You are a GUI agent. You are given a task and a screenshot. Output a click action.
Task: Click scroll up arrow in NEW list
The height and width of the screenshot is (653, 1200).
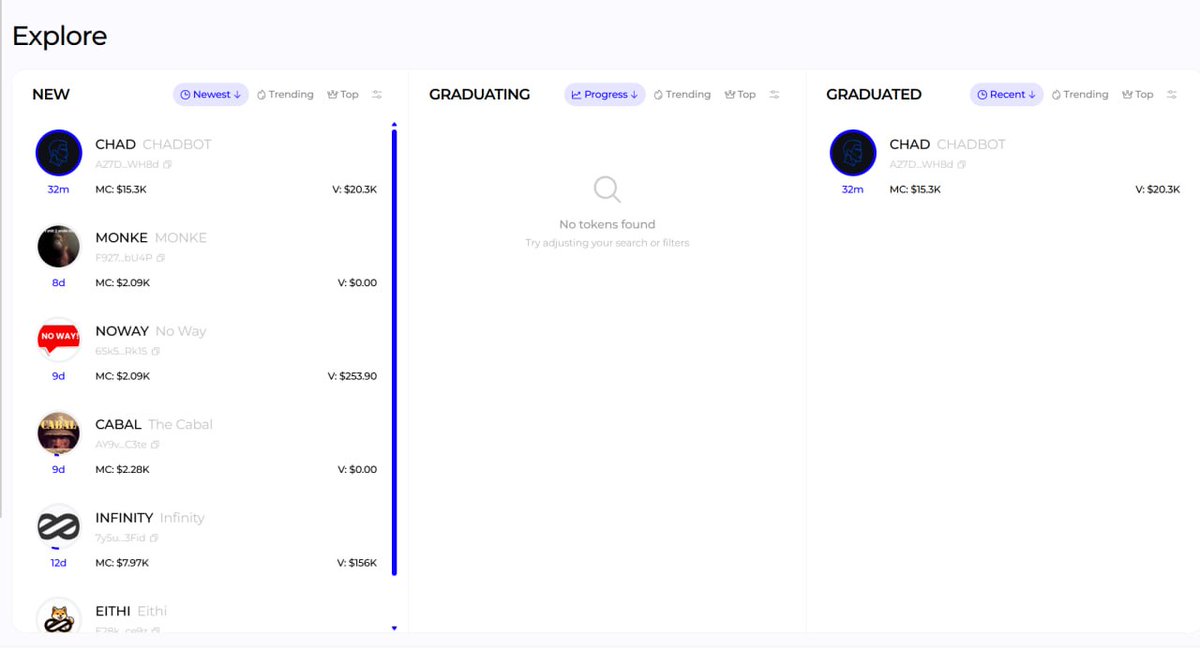pyautogui.click(x=394, y=125)
